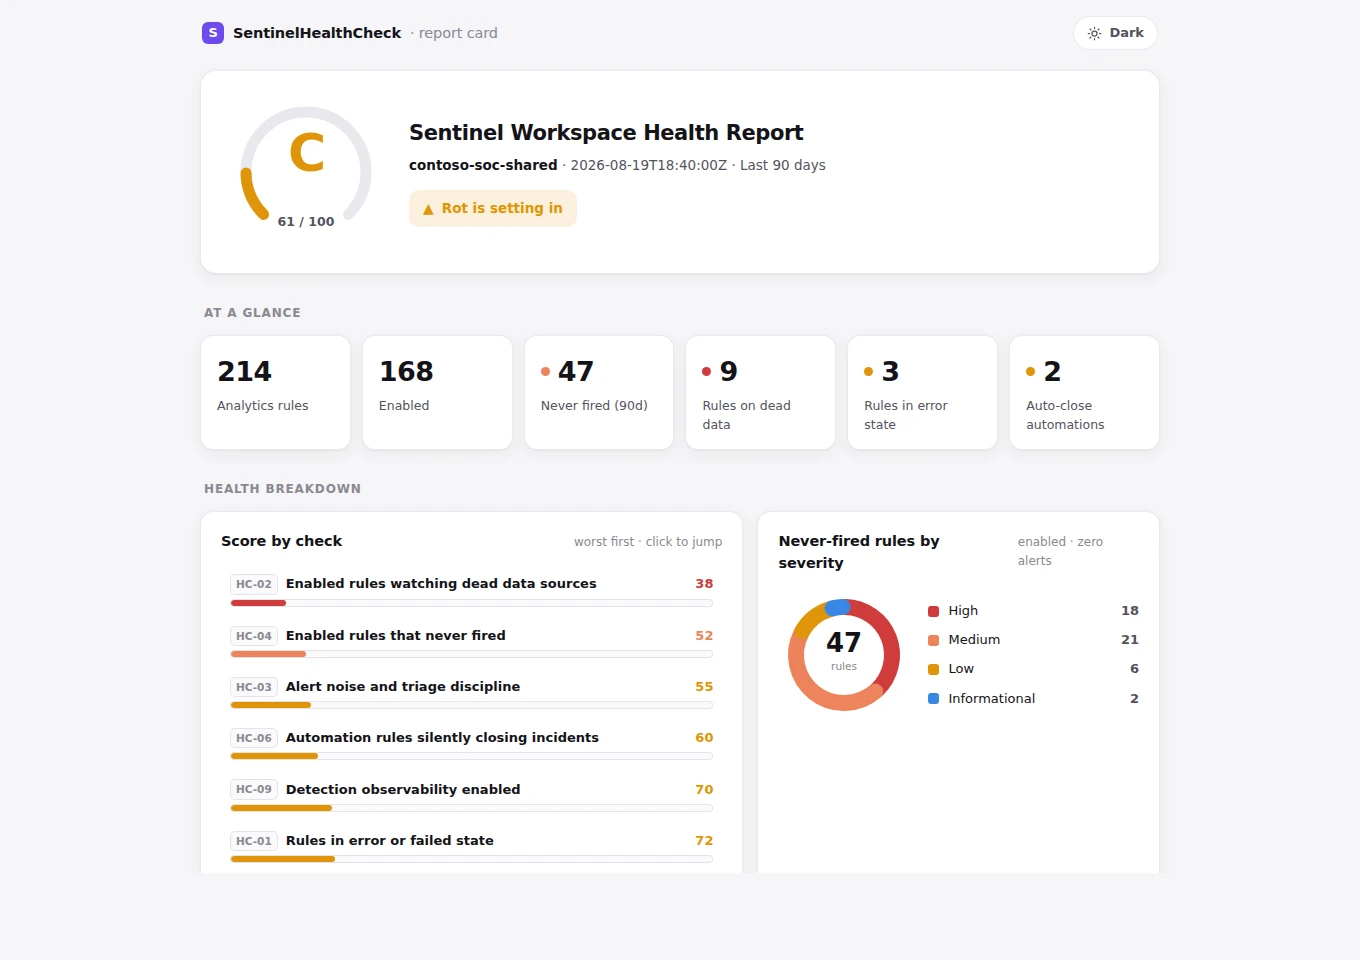Click the Informational legend count 2

(1134, 699)
